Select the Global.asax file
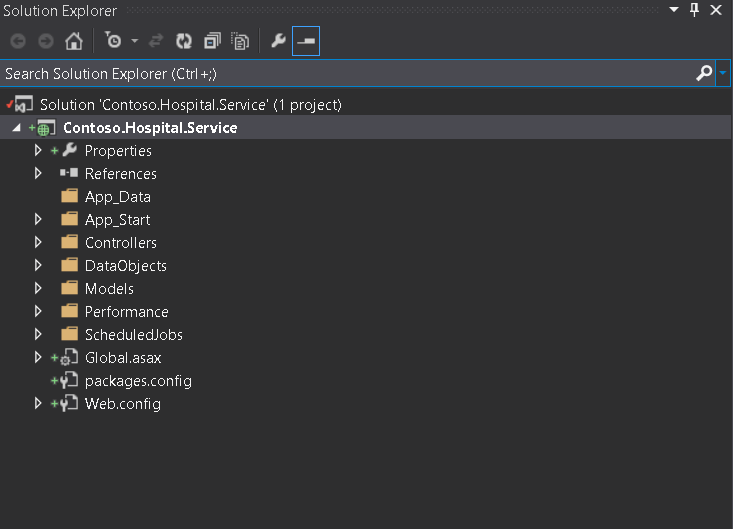This screenshot has height=529, width=733. [x=123, y=358]
